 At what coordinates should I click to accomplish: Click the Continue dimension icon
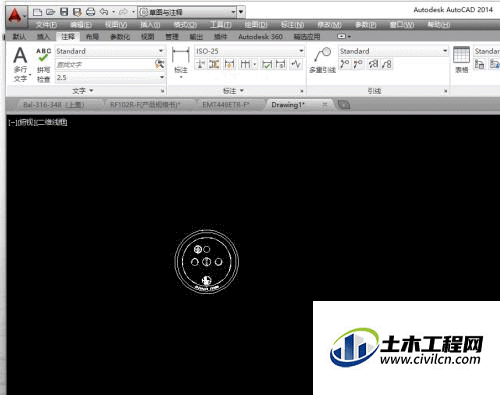pos(245,64)
